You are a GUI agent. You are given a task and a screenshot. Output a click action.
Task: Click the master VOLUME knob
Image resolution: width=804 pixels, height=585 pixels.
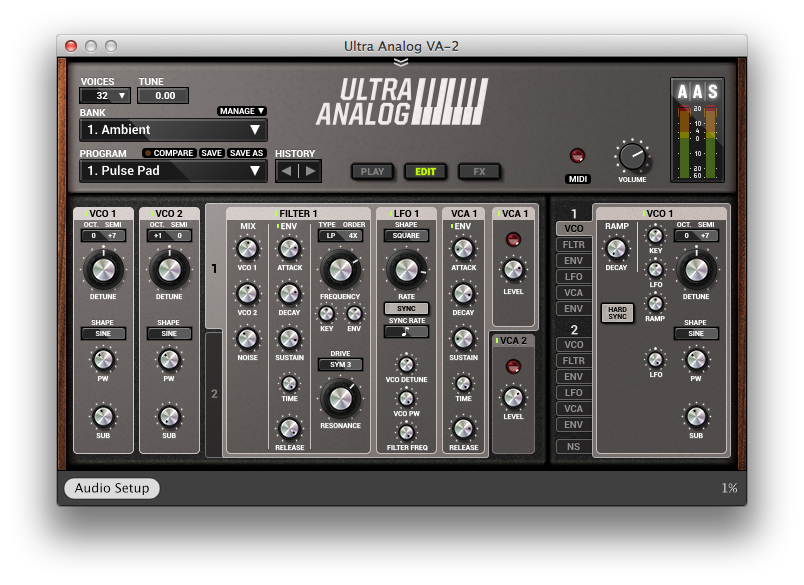click(632, 156)
